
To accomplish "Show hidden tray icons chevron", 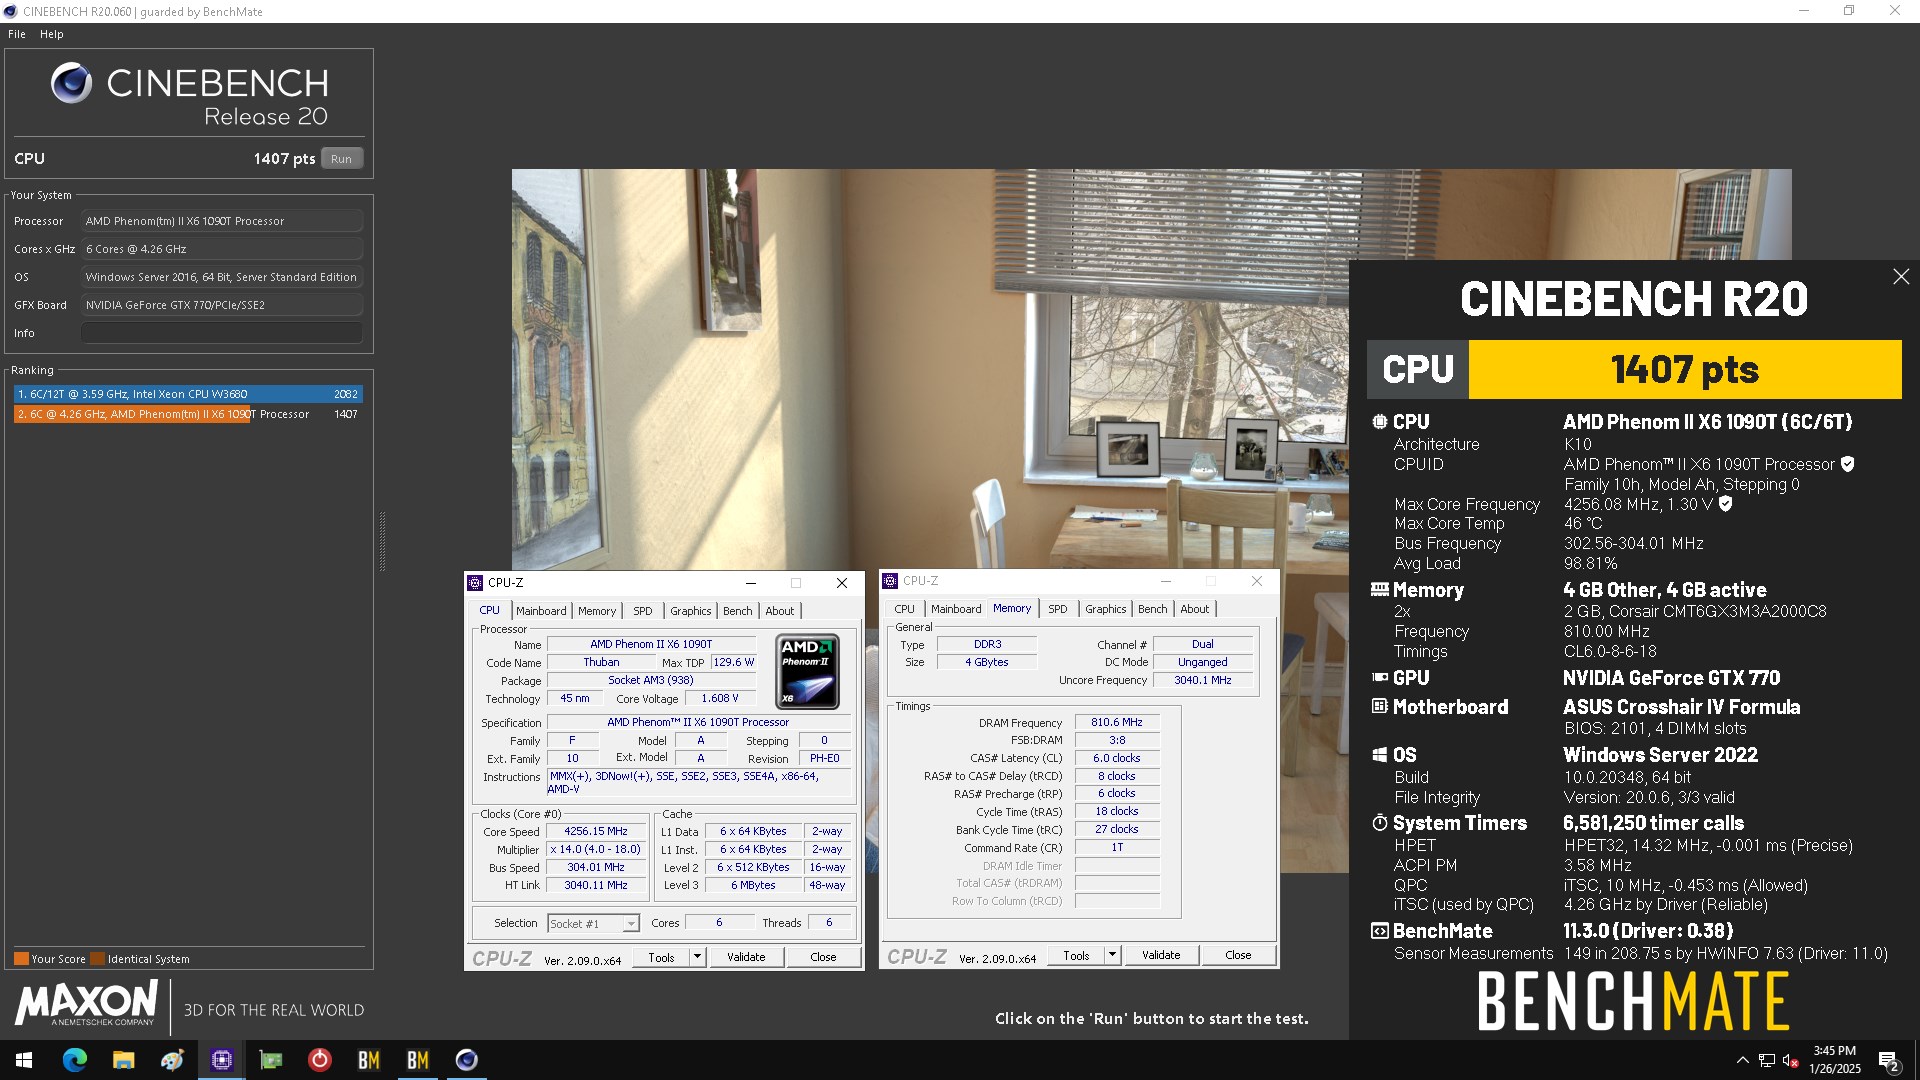I will [x=1743, y=1061].
